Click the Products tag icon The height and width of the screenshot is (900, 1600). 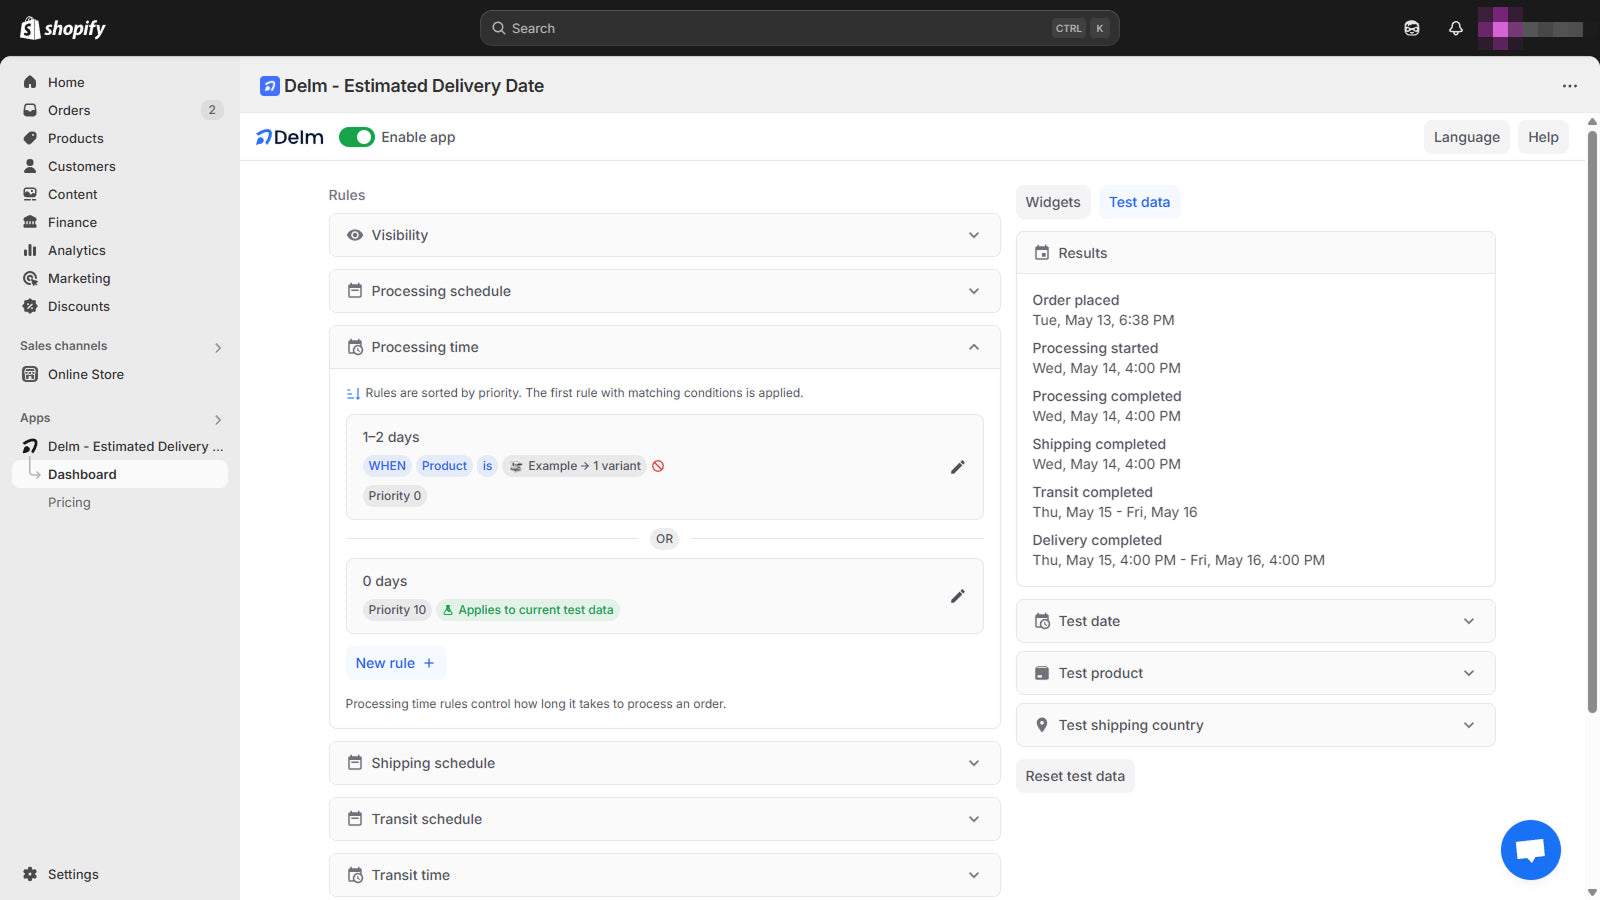coord(30,138)
